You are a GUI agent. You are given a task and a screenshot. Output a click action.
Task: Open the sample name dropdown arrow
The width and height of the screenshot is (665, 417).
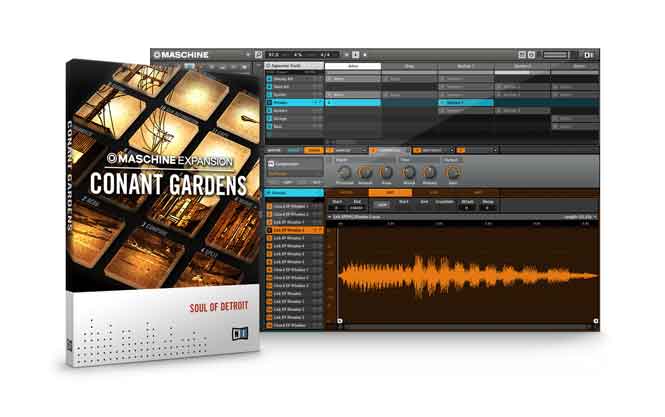330,217
